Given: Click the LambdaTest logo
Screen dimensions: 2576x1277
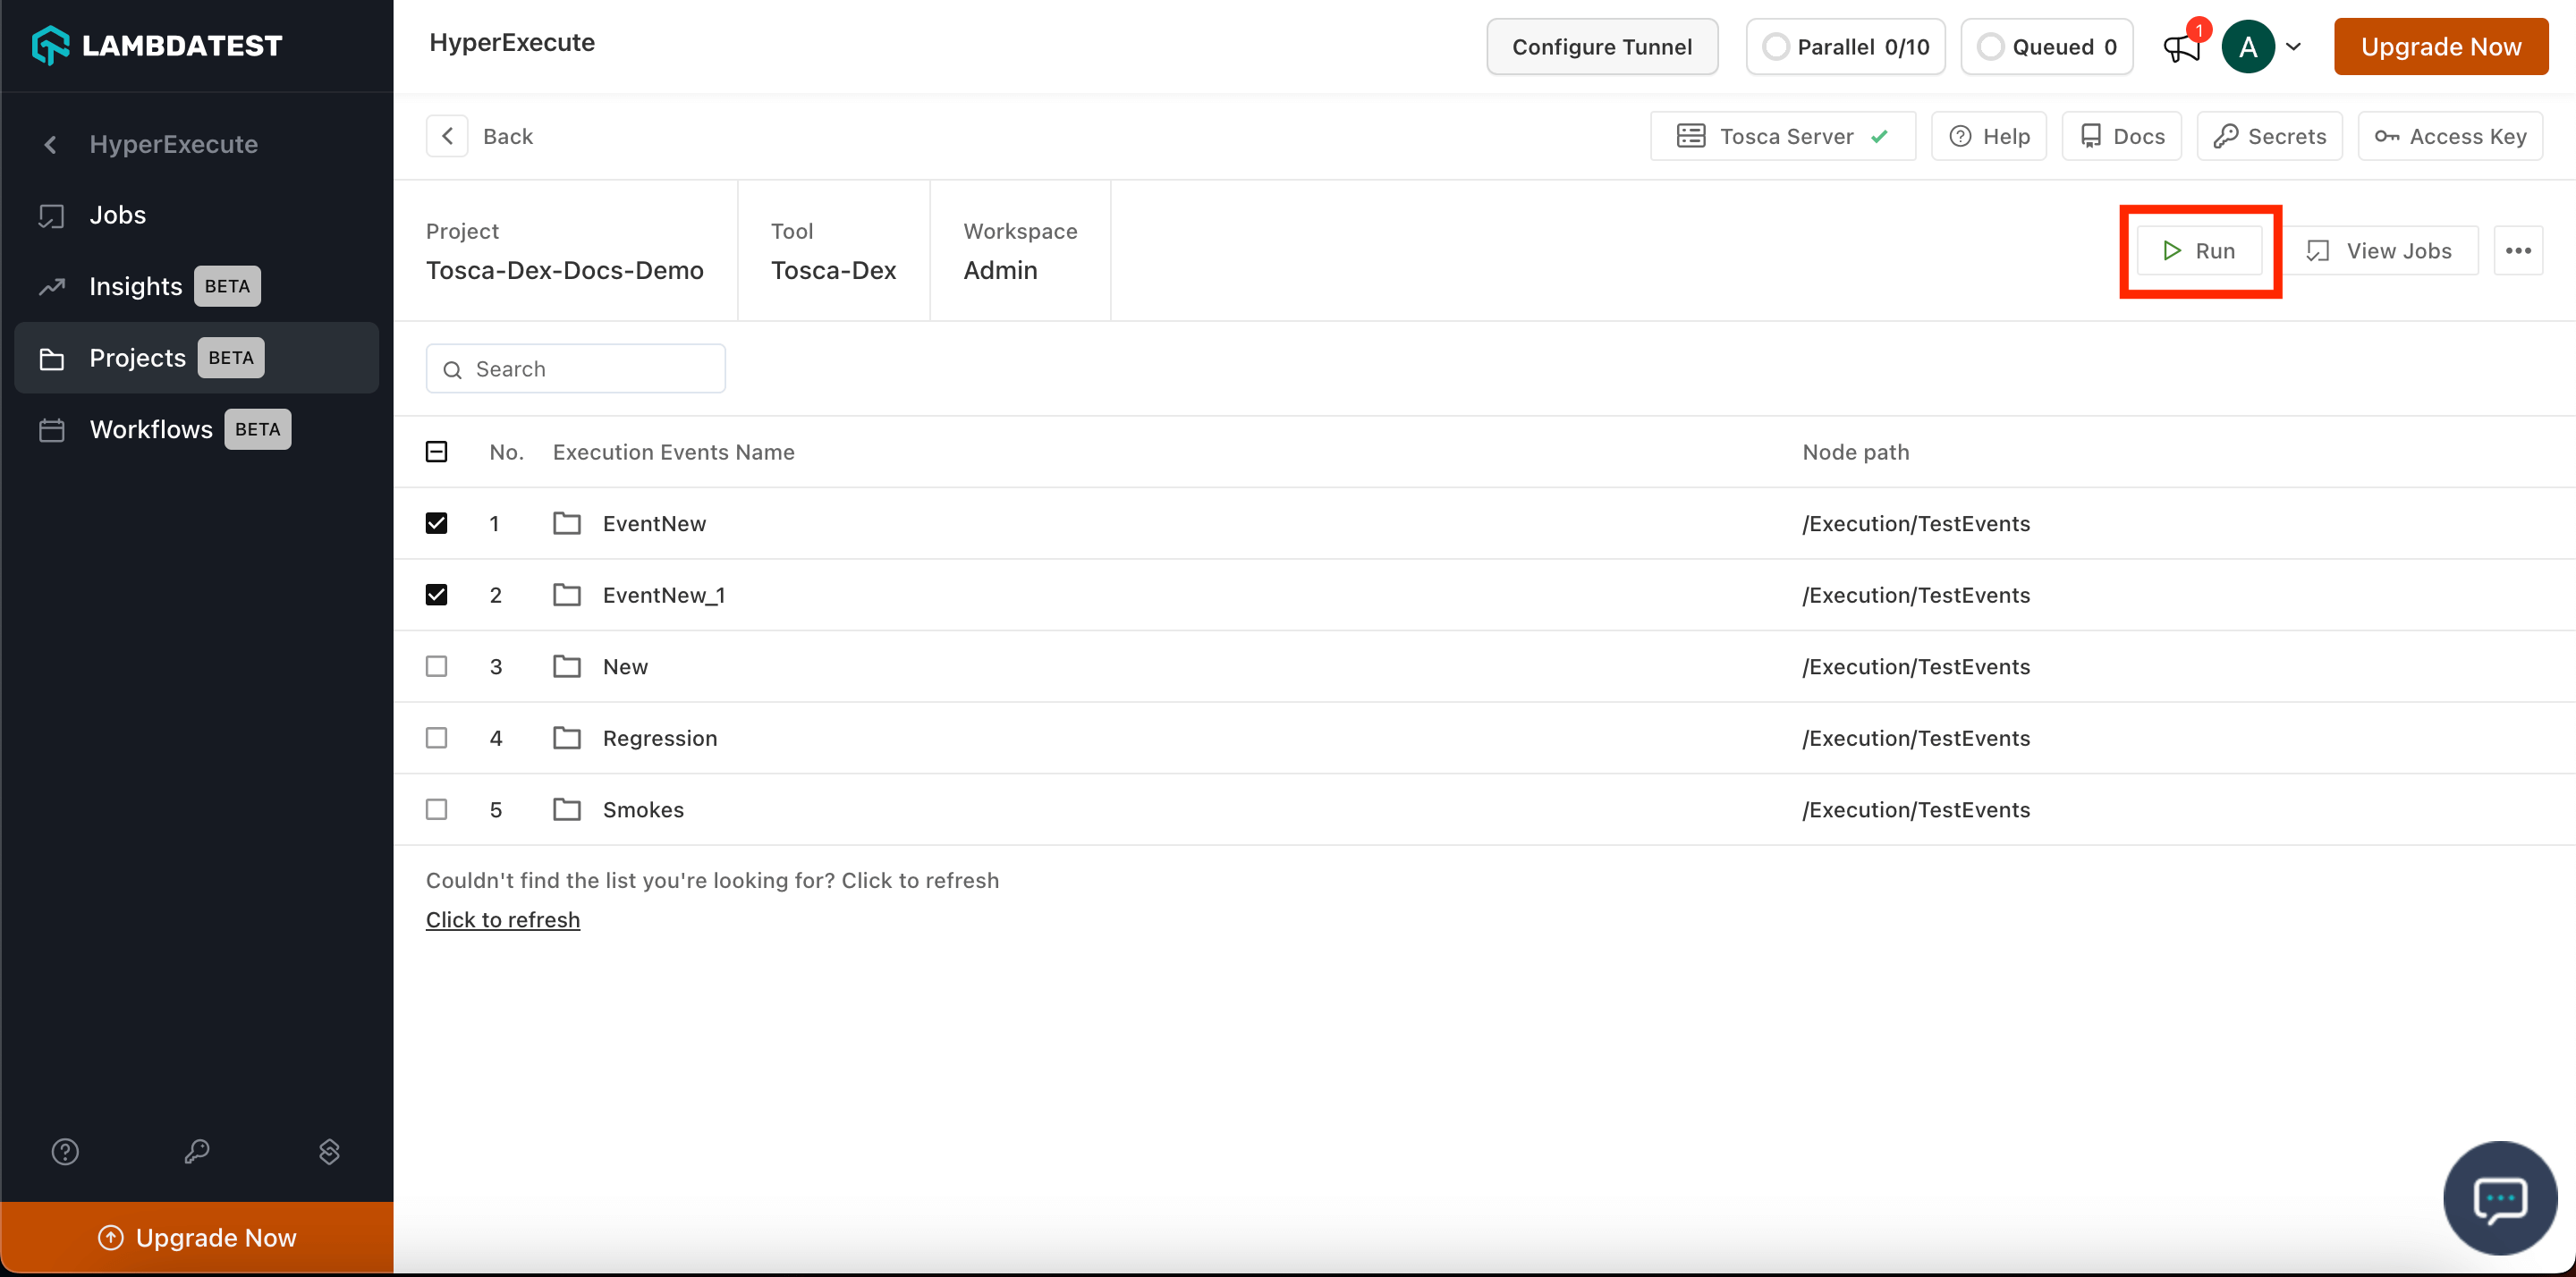Looking at the screenshot, I should point(157,45).
